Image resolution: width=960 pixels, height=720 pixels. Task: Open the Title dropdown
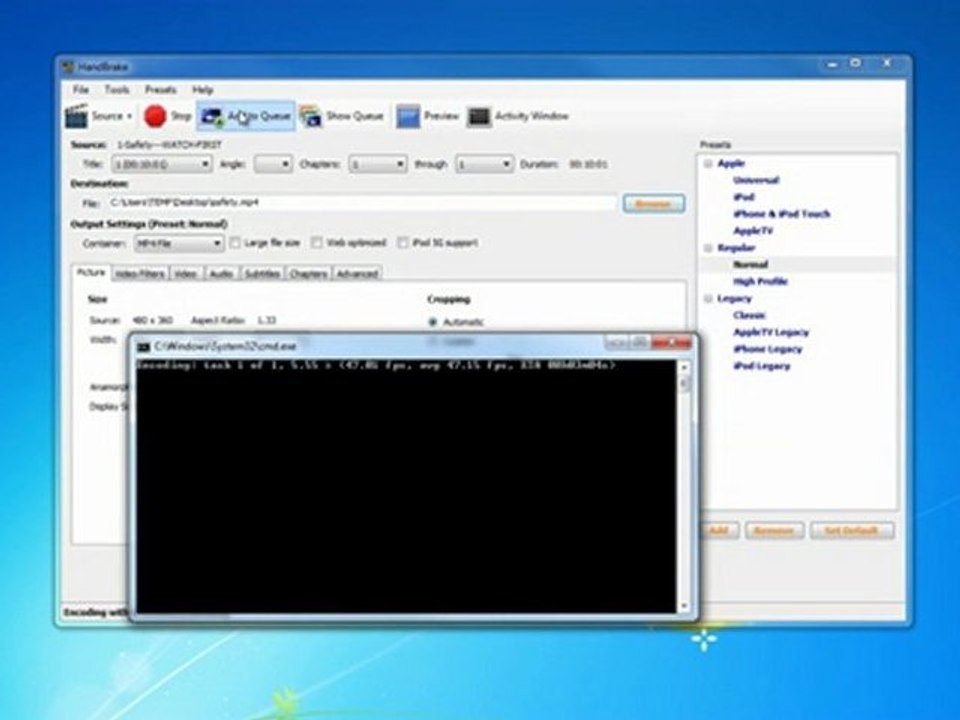162,164
